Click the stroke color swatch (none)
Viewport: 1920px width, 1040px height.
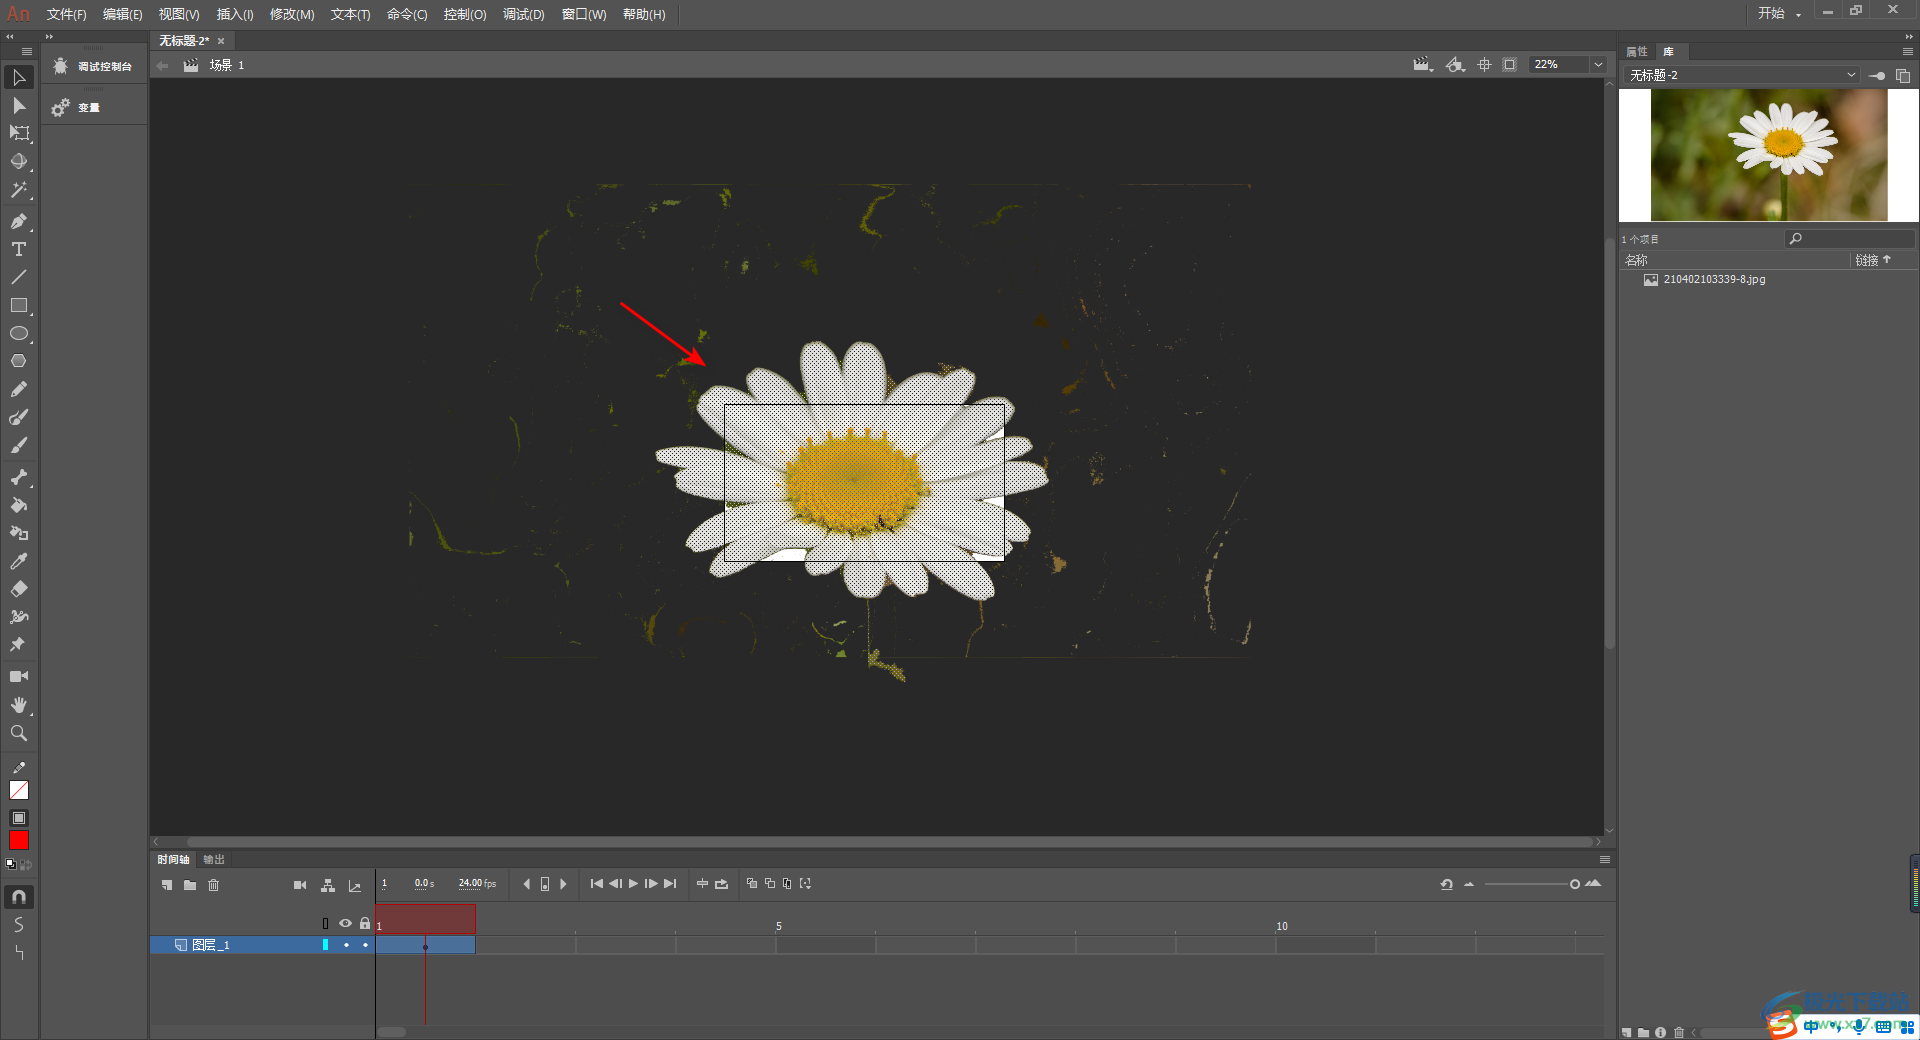click(19, 790)
